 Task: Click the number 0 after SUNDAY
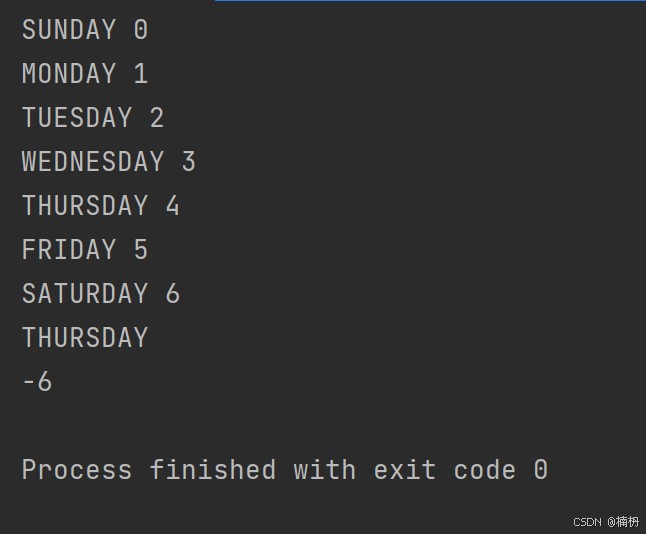coord(141,30)
